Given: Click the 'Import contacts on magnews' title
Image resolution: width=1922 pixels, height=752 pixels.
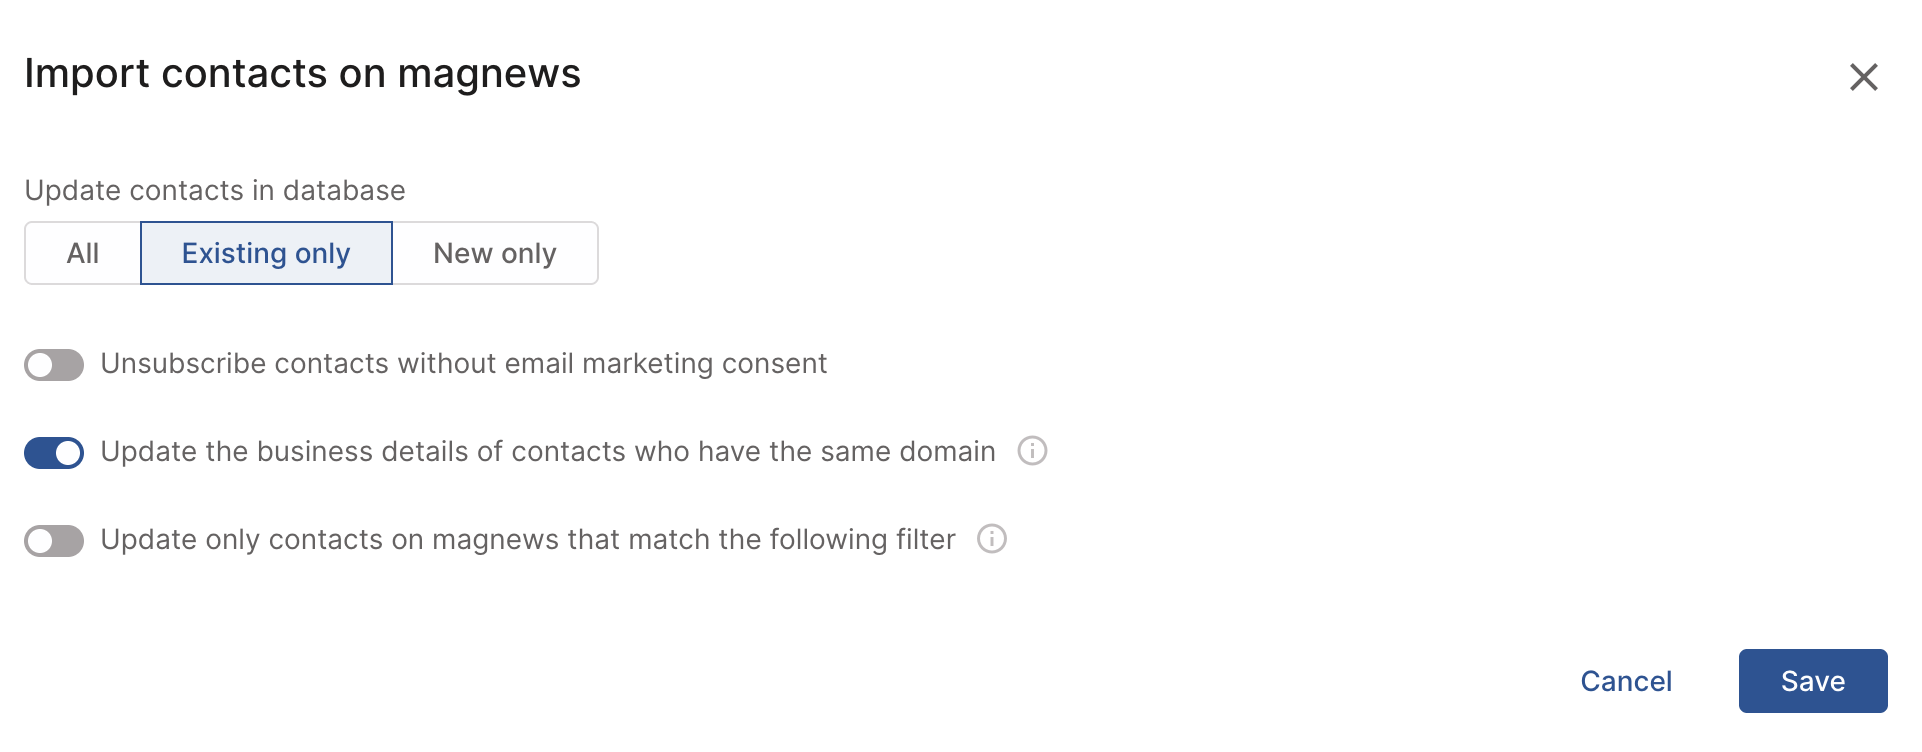Looking at the screenshot, I should (x=302, y=74).
